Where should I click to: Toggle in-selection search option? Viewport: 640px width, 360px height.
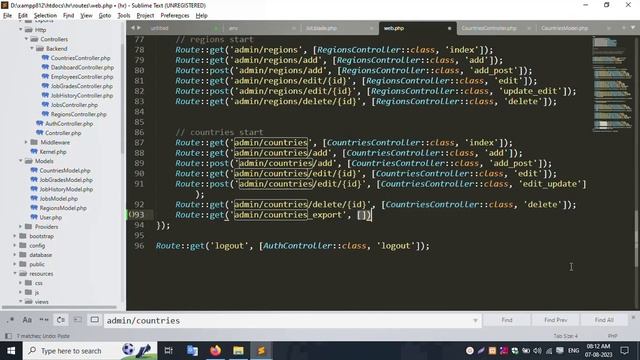click(78, 320)
